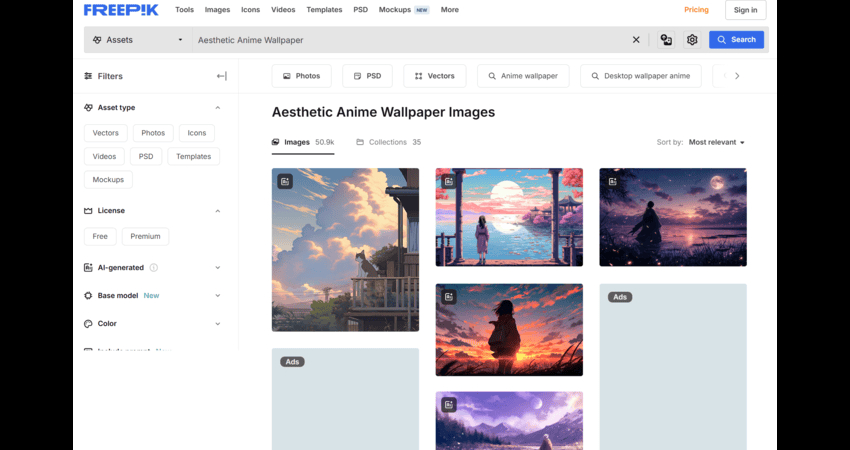
Task: Toggle the Vectors asset type filter
Action: tap(106, 133)
